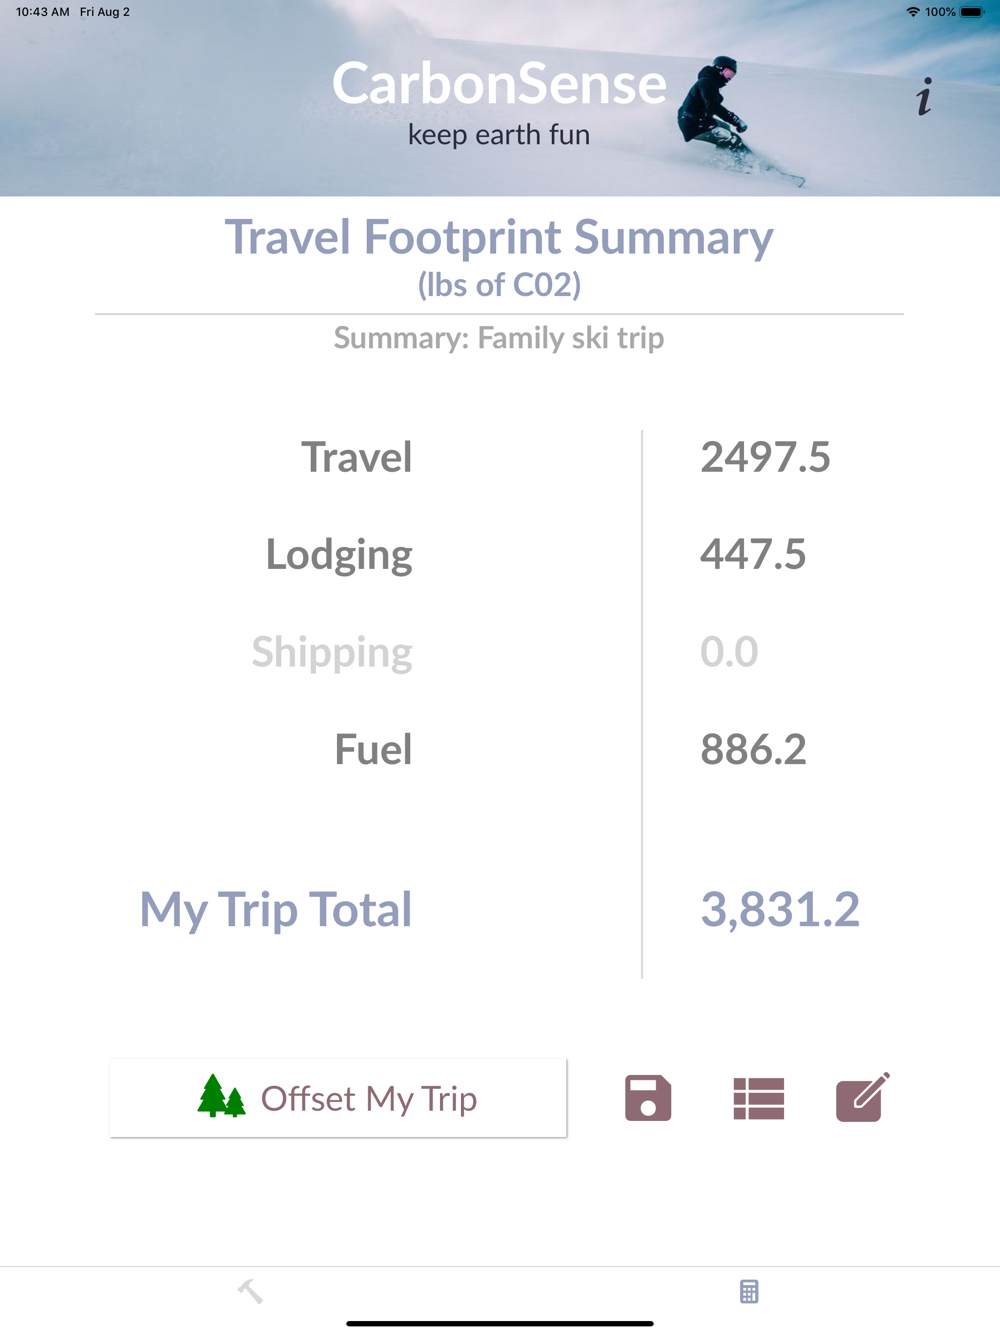Select the Travel row label
The width and height of the screenshot is (1000, 1334).
(357, 457)
